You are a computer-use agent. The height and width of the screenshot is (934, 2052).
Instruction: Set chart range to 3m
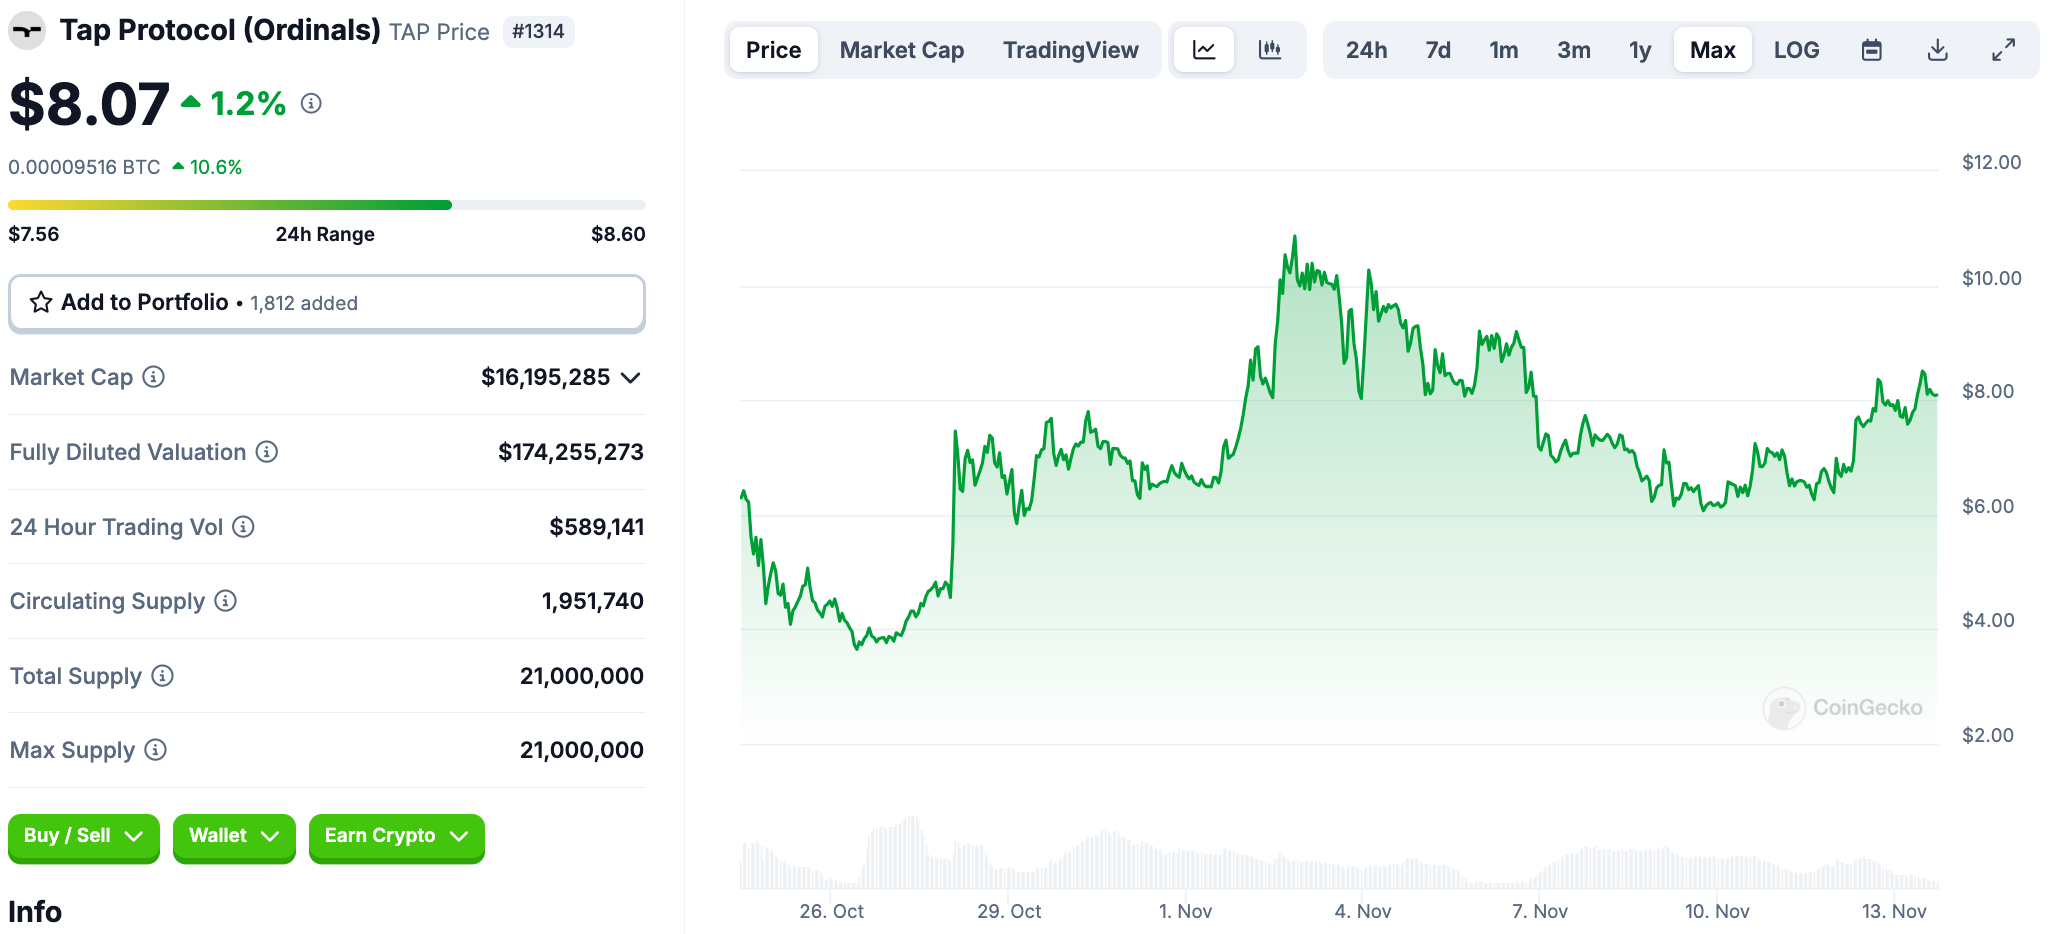pos(1574,50)
